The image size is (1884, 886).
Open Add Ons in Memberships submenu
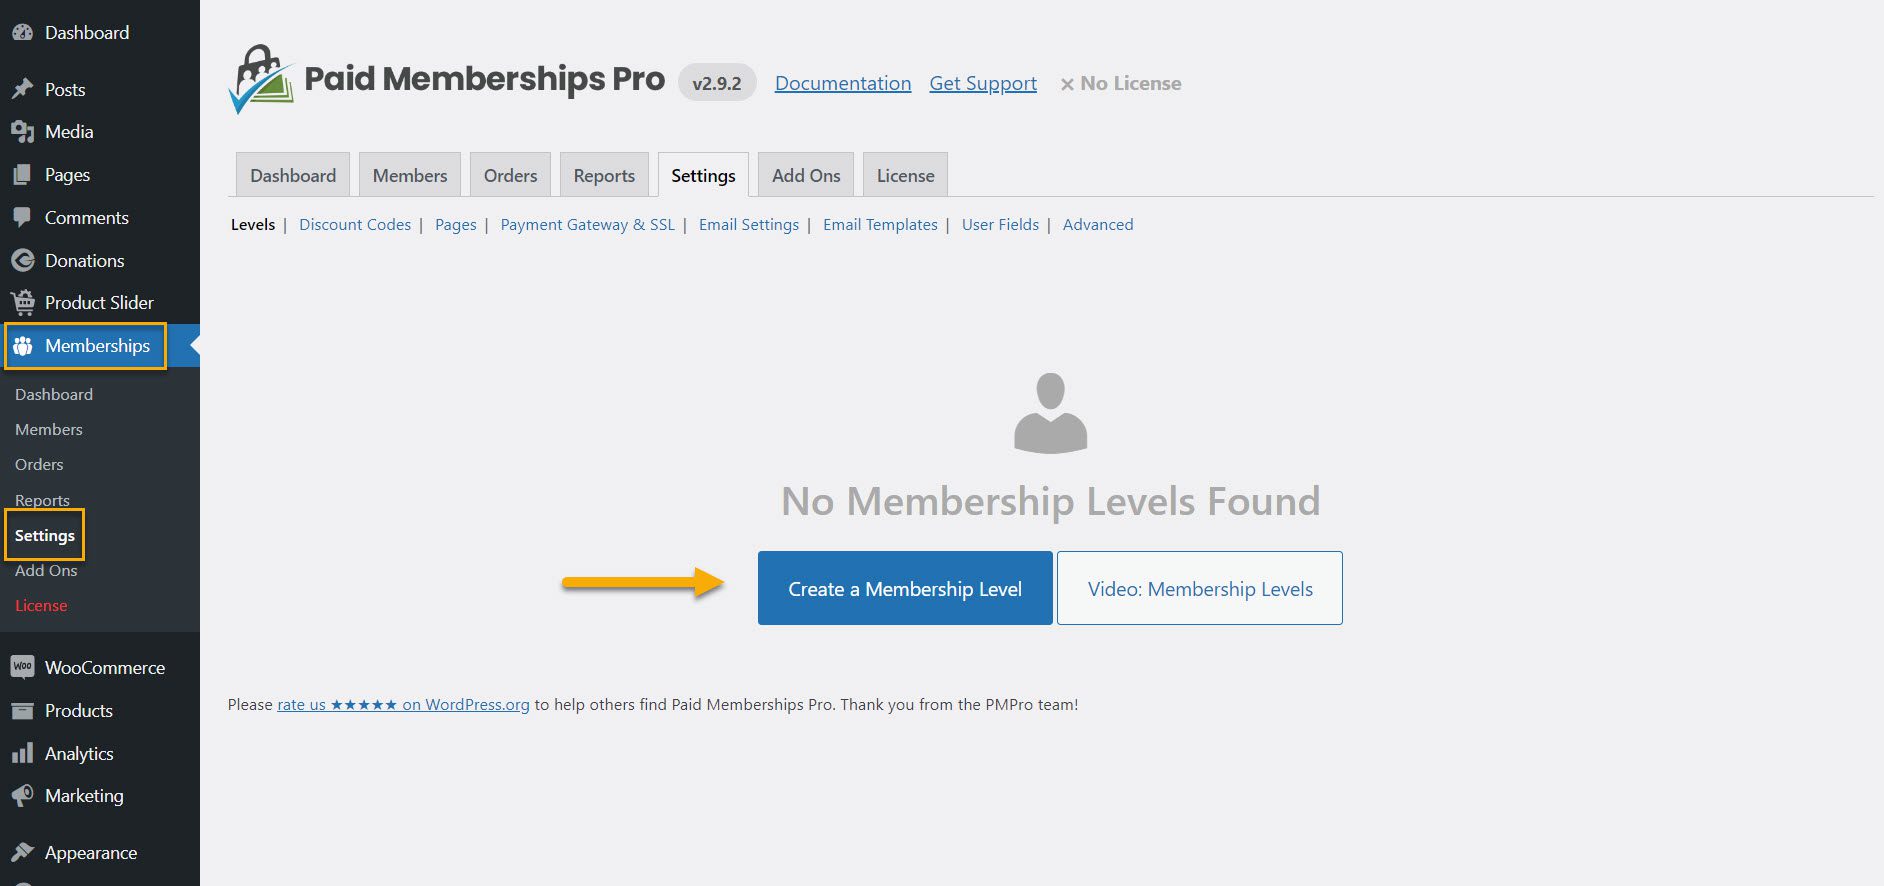[46, 570]
